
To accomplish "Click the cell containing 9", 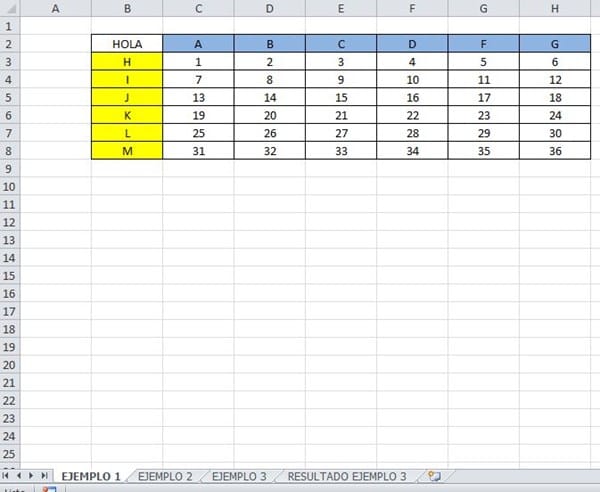I will coord(341,79).
